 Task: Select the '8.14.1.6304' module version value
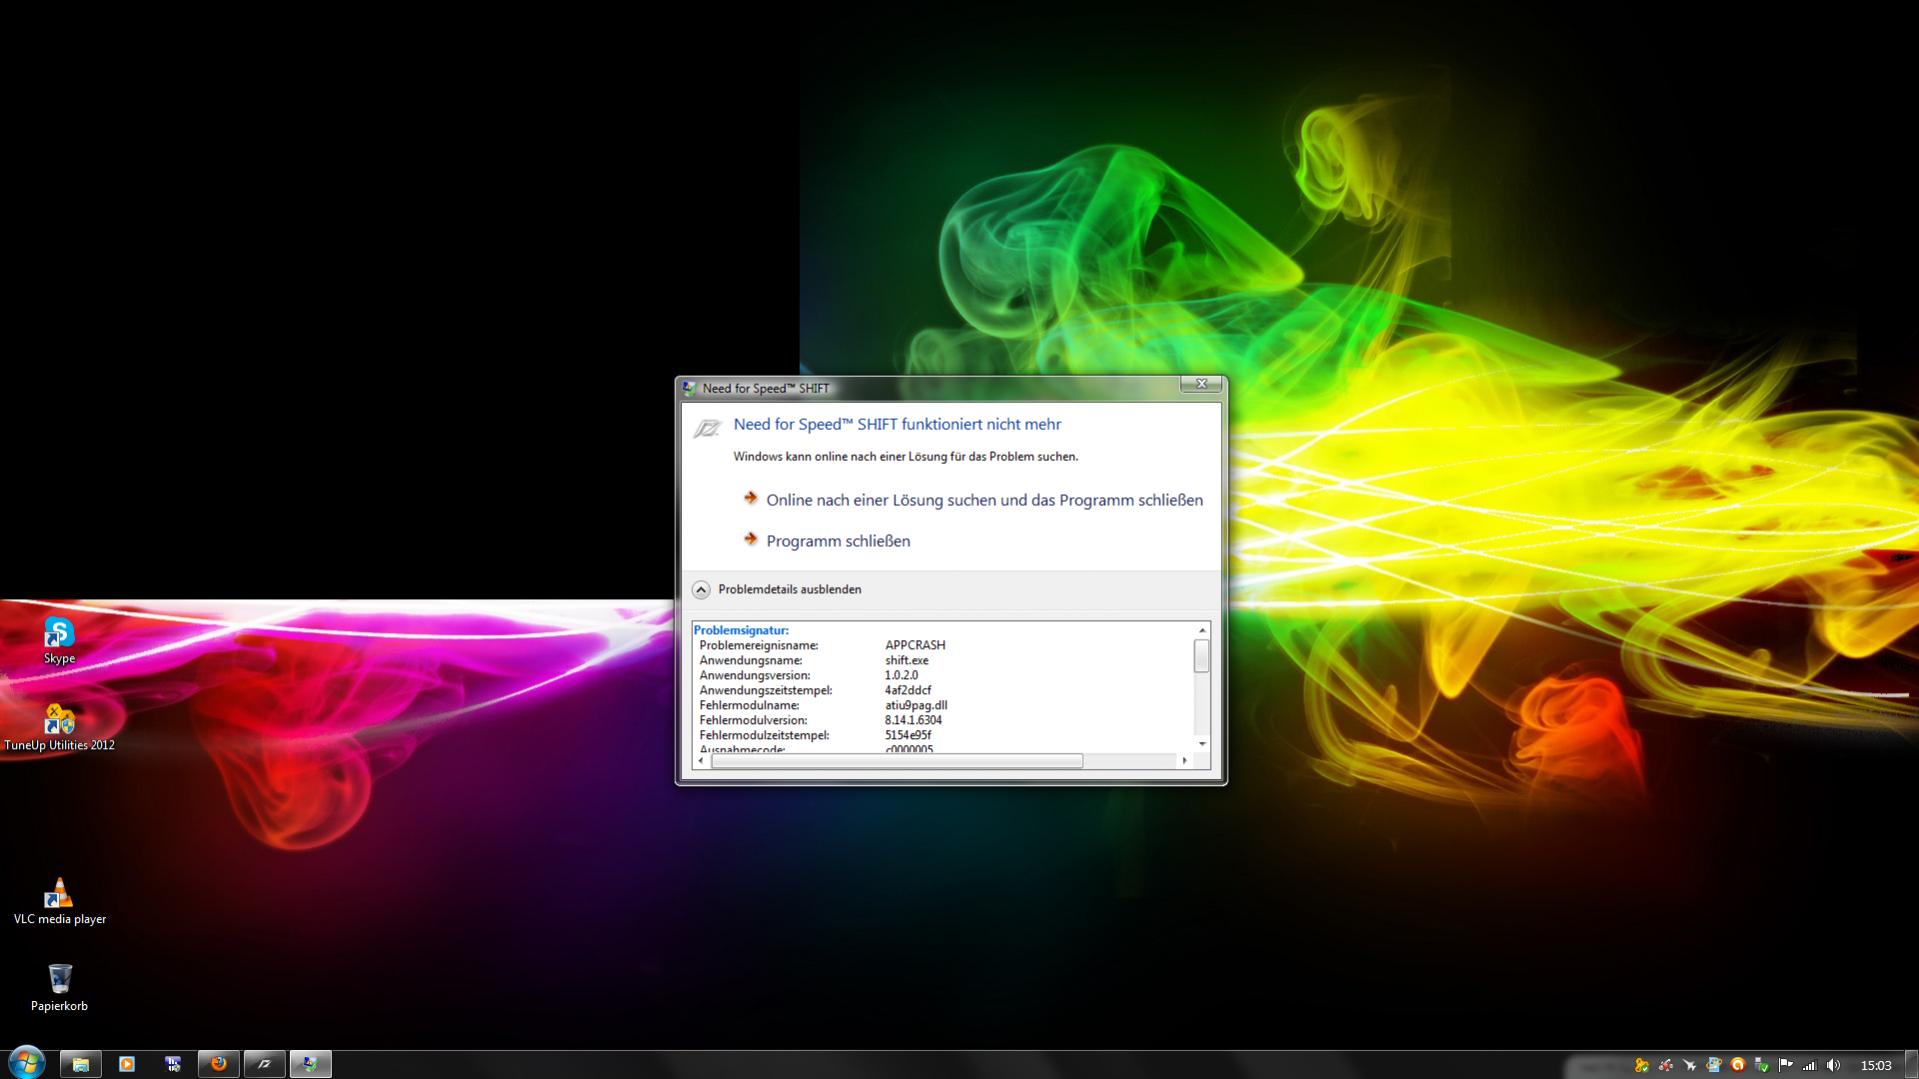[913, 720]
